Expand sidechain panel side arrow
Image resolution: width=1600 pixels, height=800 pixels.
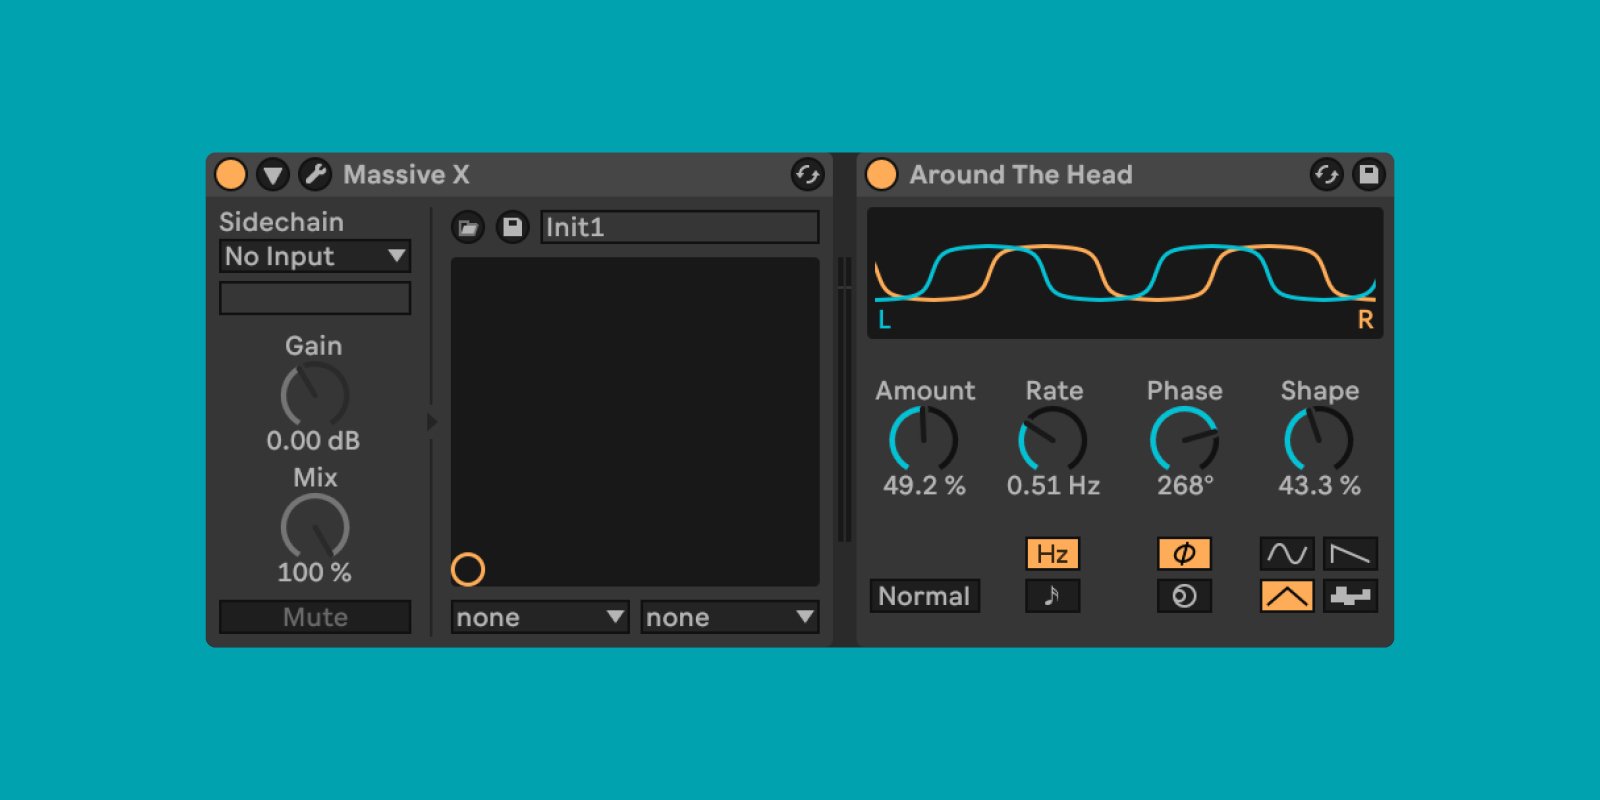[432, 422]
